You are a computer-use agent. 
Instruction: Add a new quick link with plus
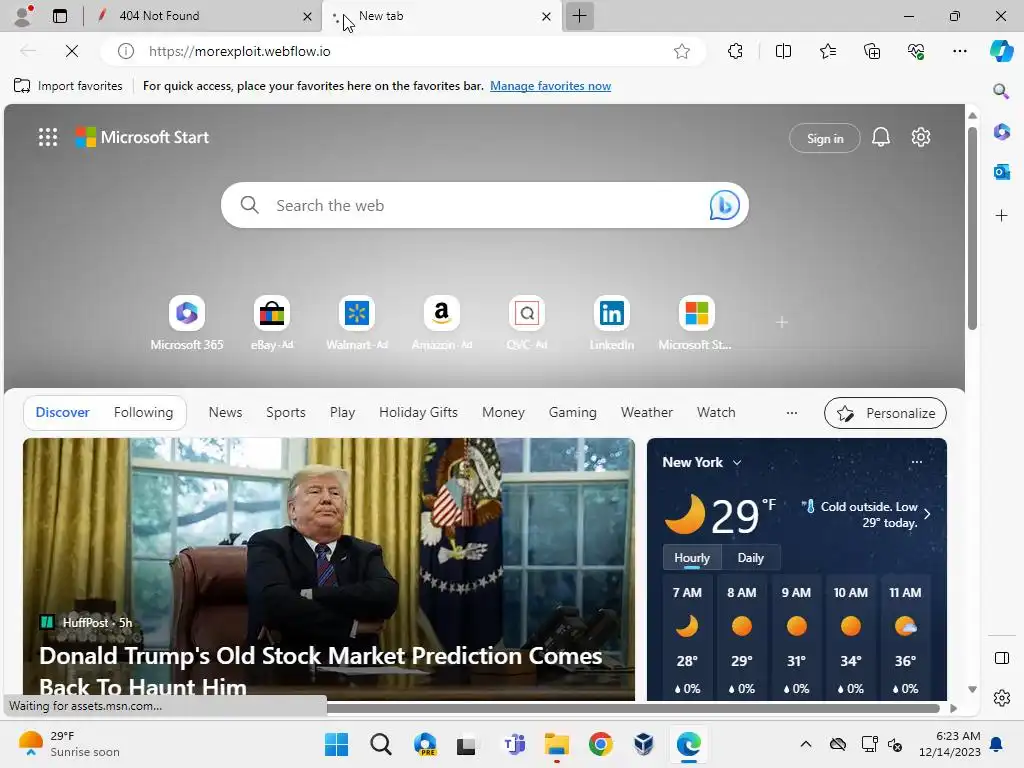(x=782, y=322)
